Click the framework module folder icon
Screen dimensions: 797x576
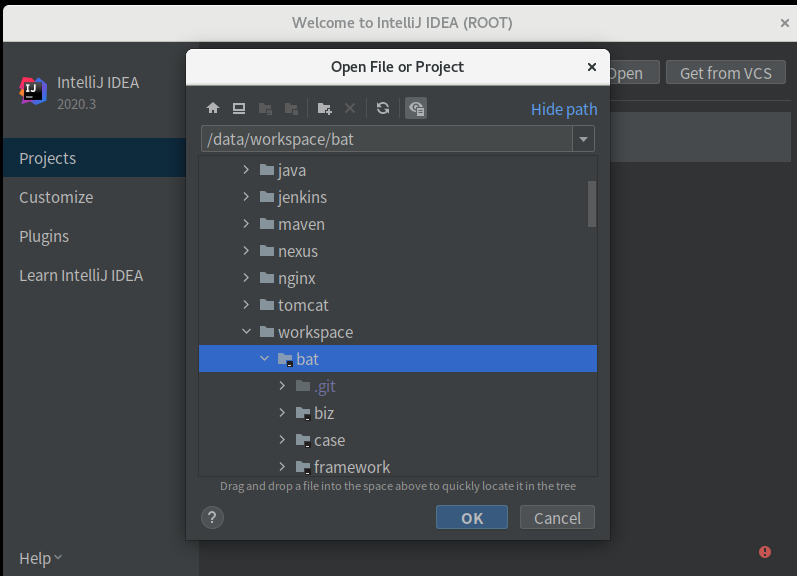[303, 467]
